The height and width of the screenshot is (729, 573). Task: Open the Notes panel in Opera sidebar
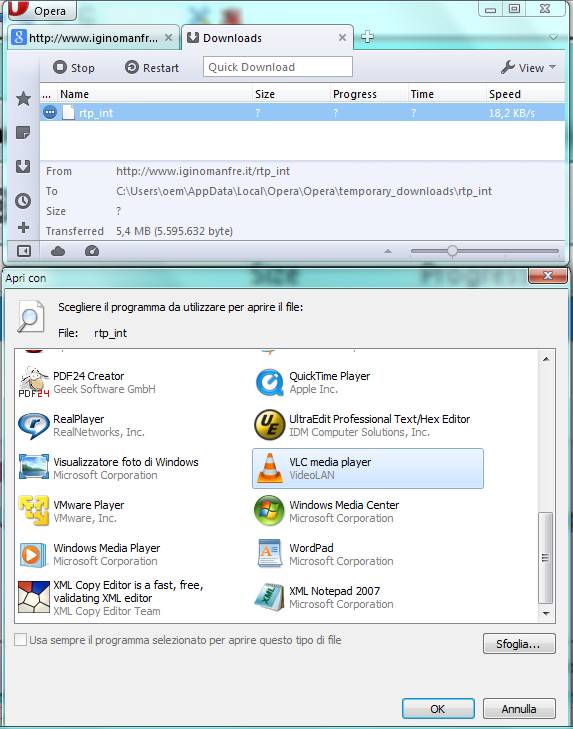[23, 133]
